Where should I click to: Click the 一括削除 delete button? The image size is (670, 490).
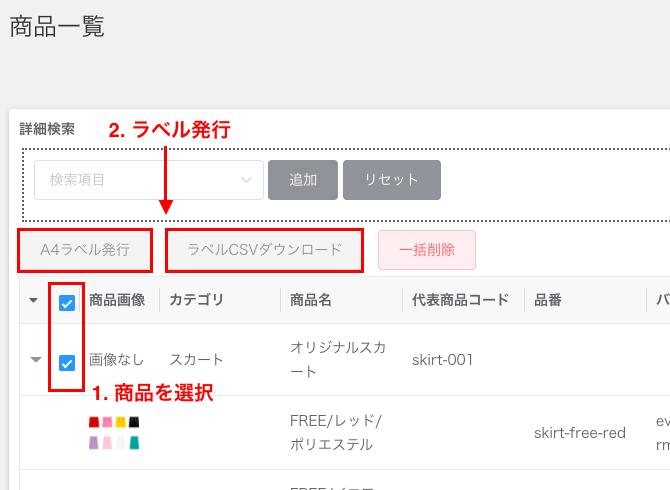(427, 250)
